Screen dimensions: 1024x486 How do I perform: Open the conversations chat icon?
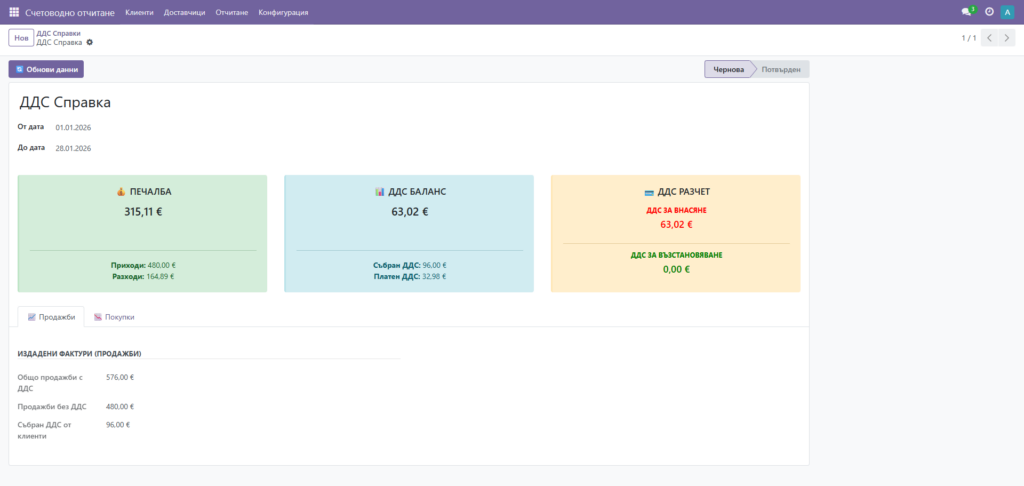pyautogui.click(x=966, y=12)
